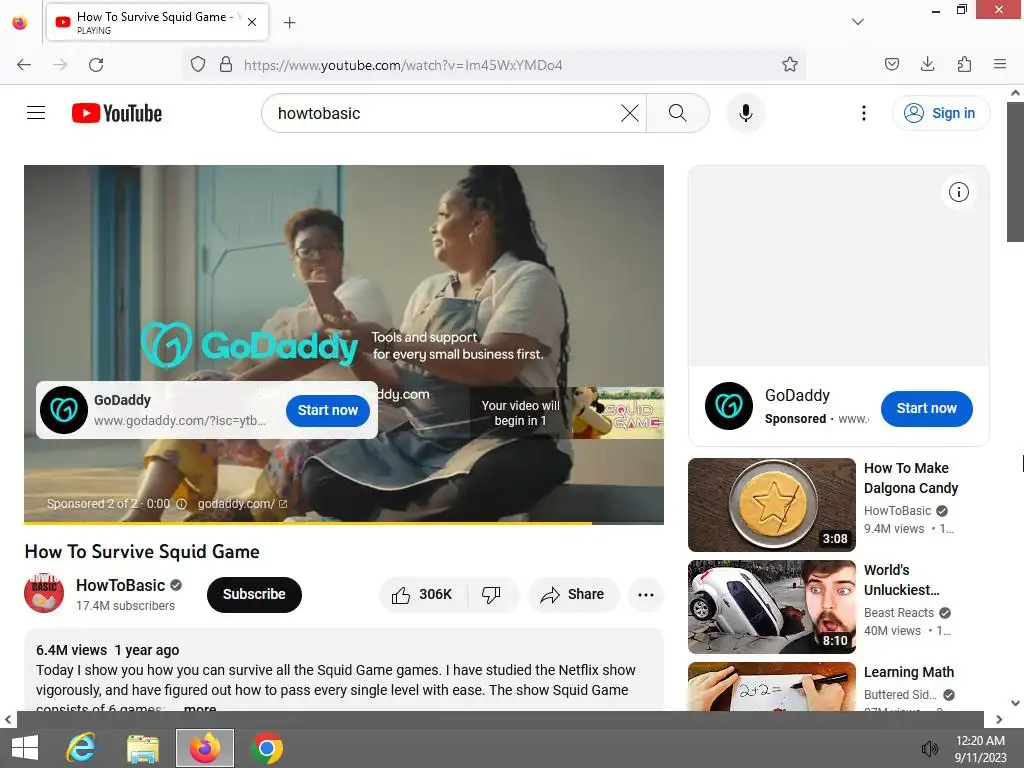Viewport: 1024px width, 768px height.
Task: Open the sidebar ad info icon
Action: (958, 192)
